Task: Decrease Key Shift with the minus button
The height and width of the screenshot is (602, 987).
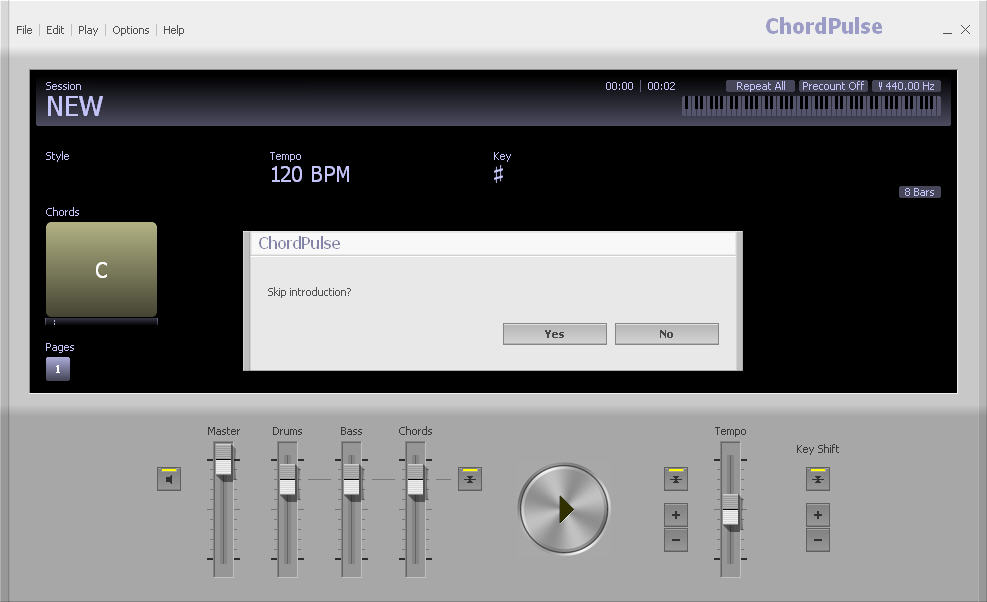Action: click(818, 540)
